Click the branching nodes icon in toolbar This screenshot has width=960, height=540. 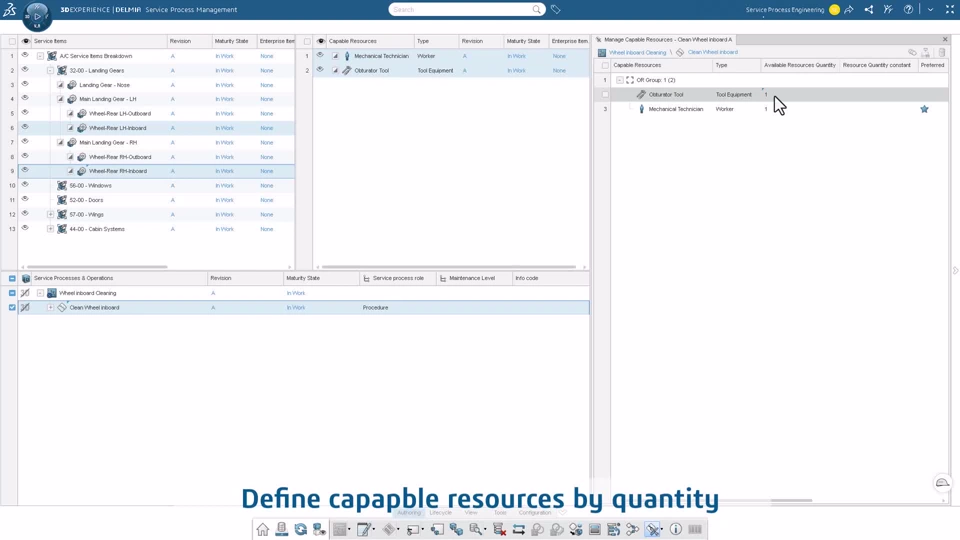click(632, 529)
